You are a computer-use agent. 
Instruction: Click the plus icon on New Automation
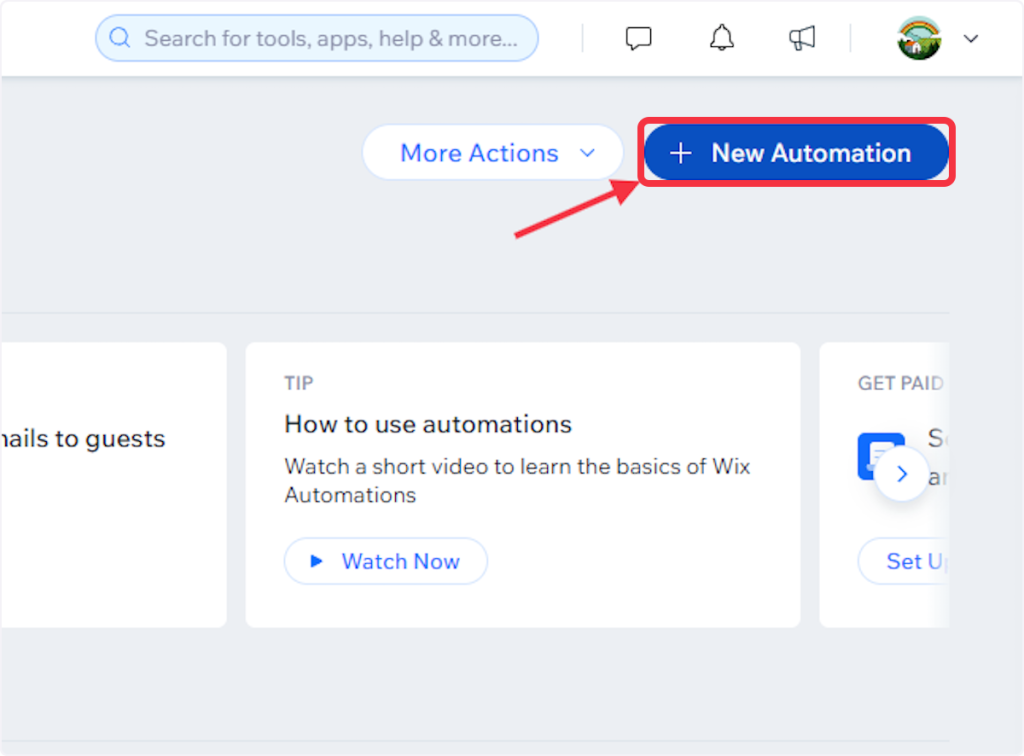681,153
